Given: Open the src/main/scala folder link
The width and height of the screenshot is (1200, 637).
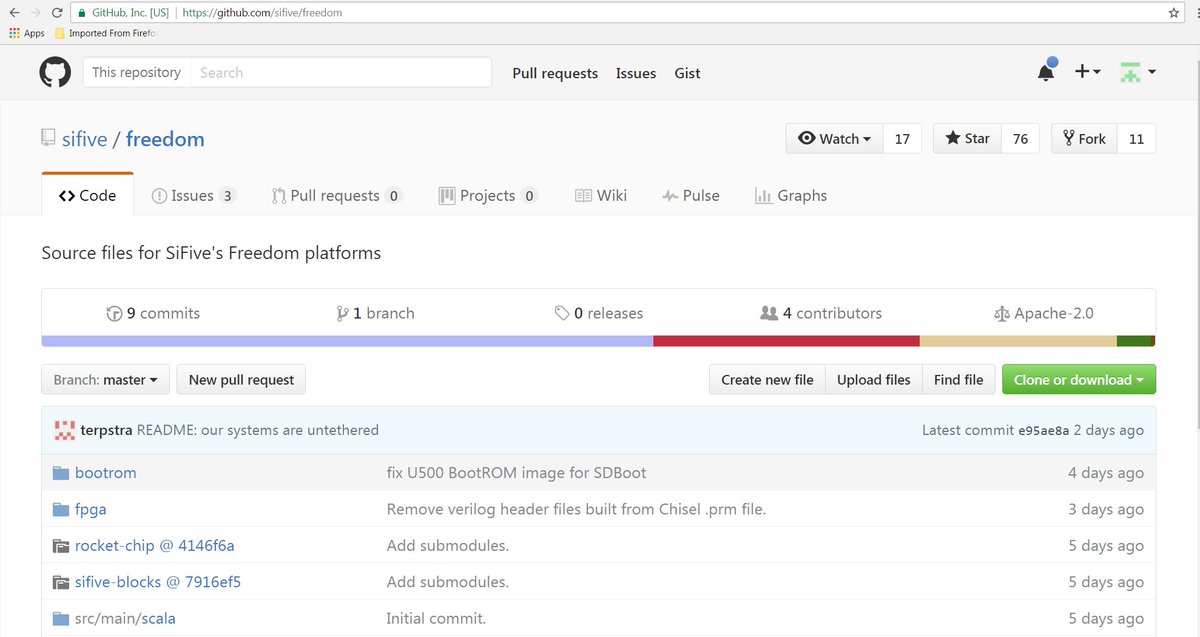Looking at the screenshot, I should (125, 619).
